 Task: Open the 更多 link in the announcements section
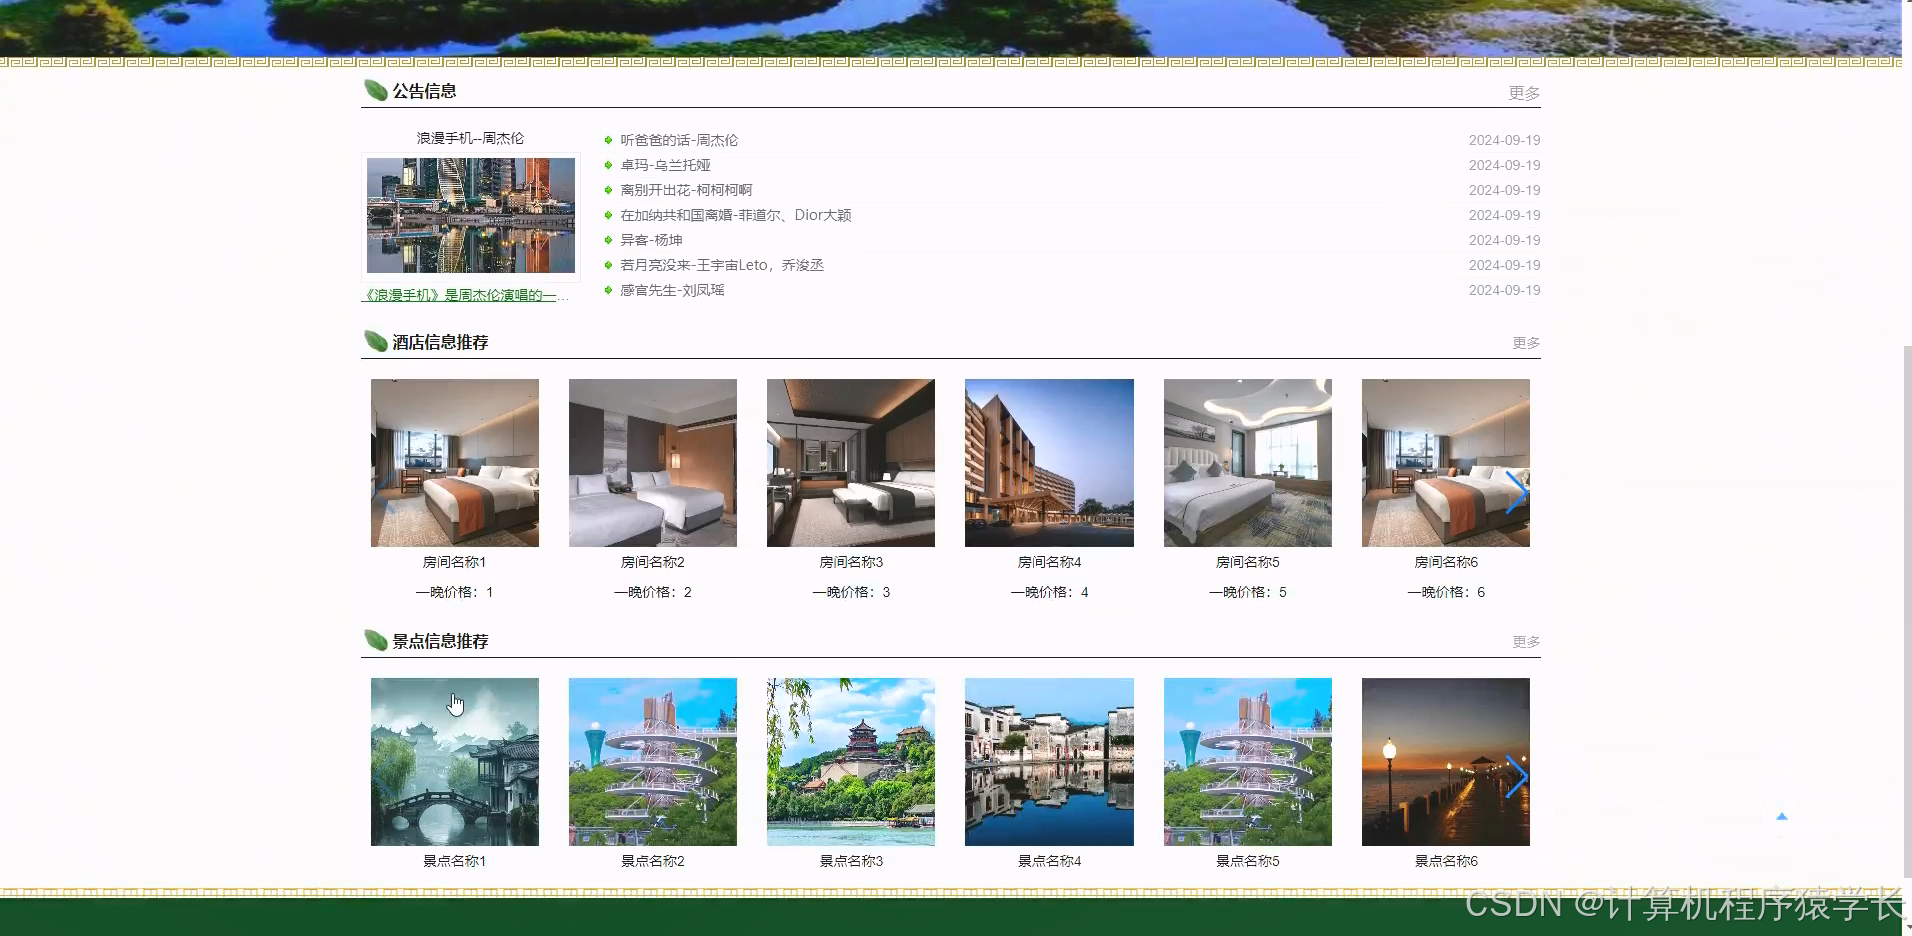coord(1524,92)
